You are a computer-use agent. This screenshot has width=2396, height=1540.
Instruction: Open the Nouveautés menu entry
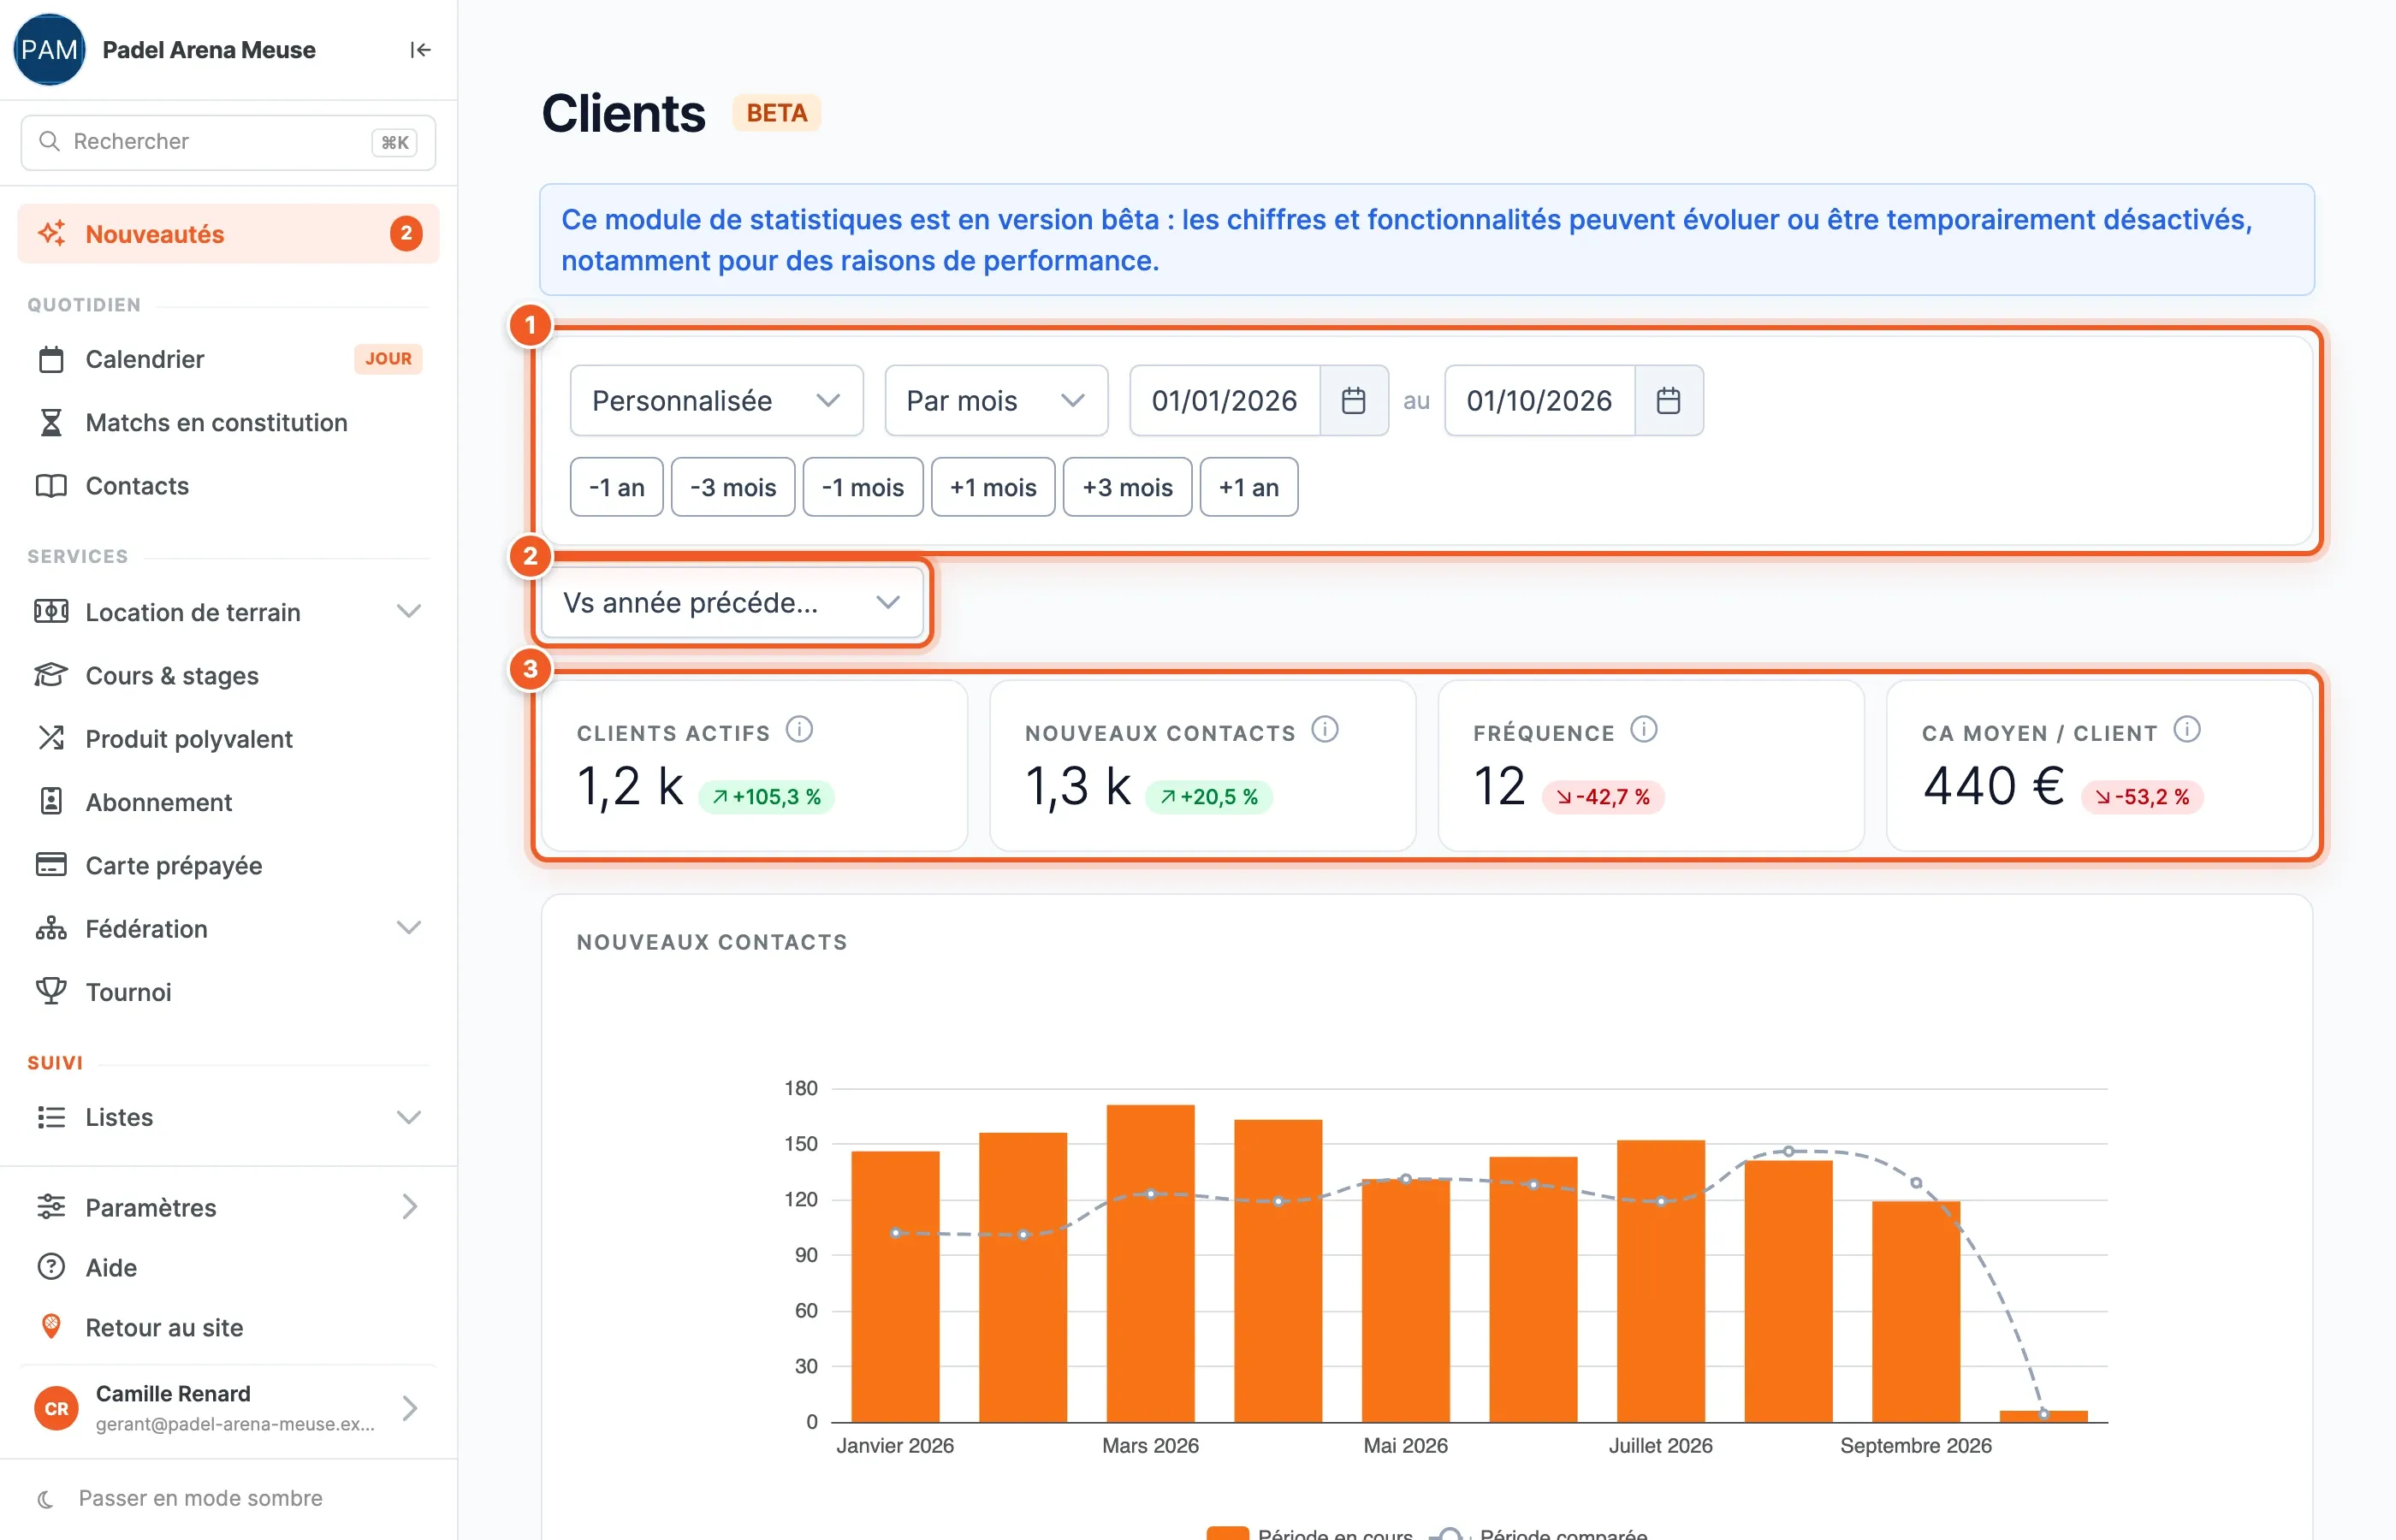pos(229,234)
